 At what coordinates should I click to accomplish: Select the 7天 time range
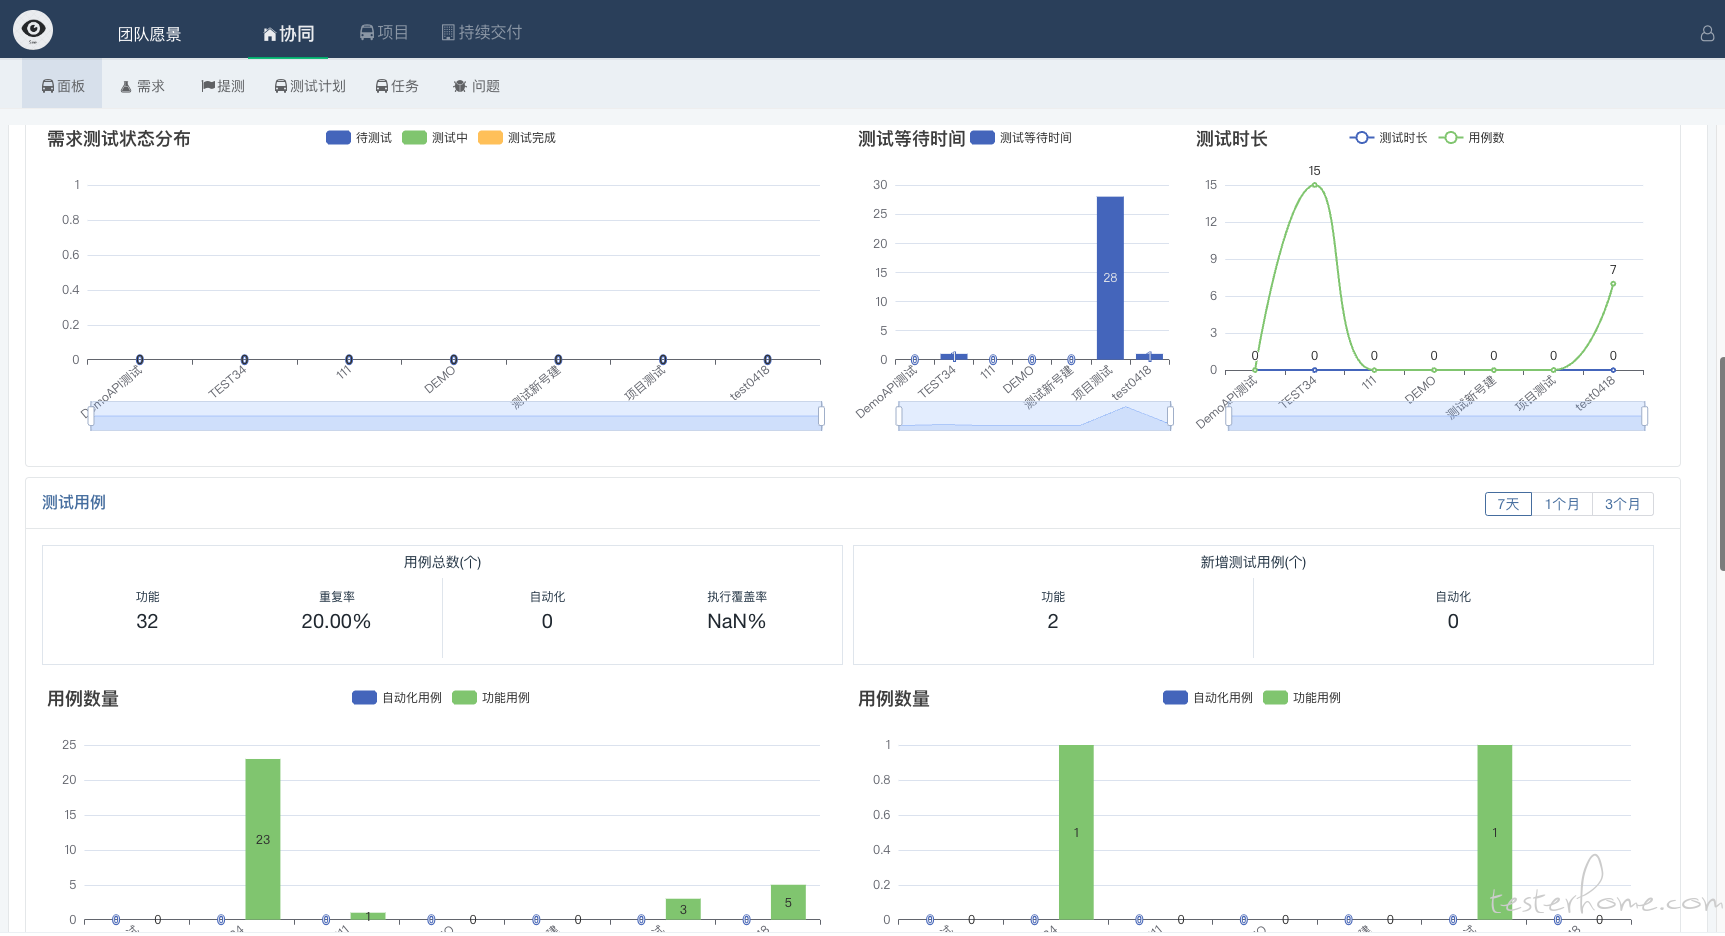tap(1508, 504)
